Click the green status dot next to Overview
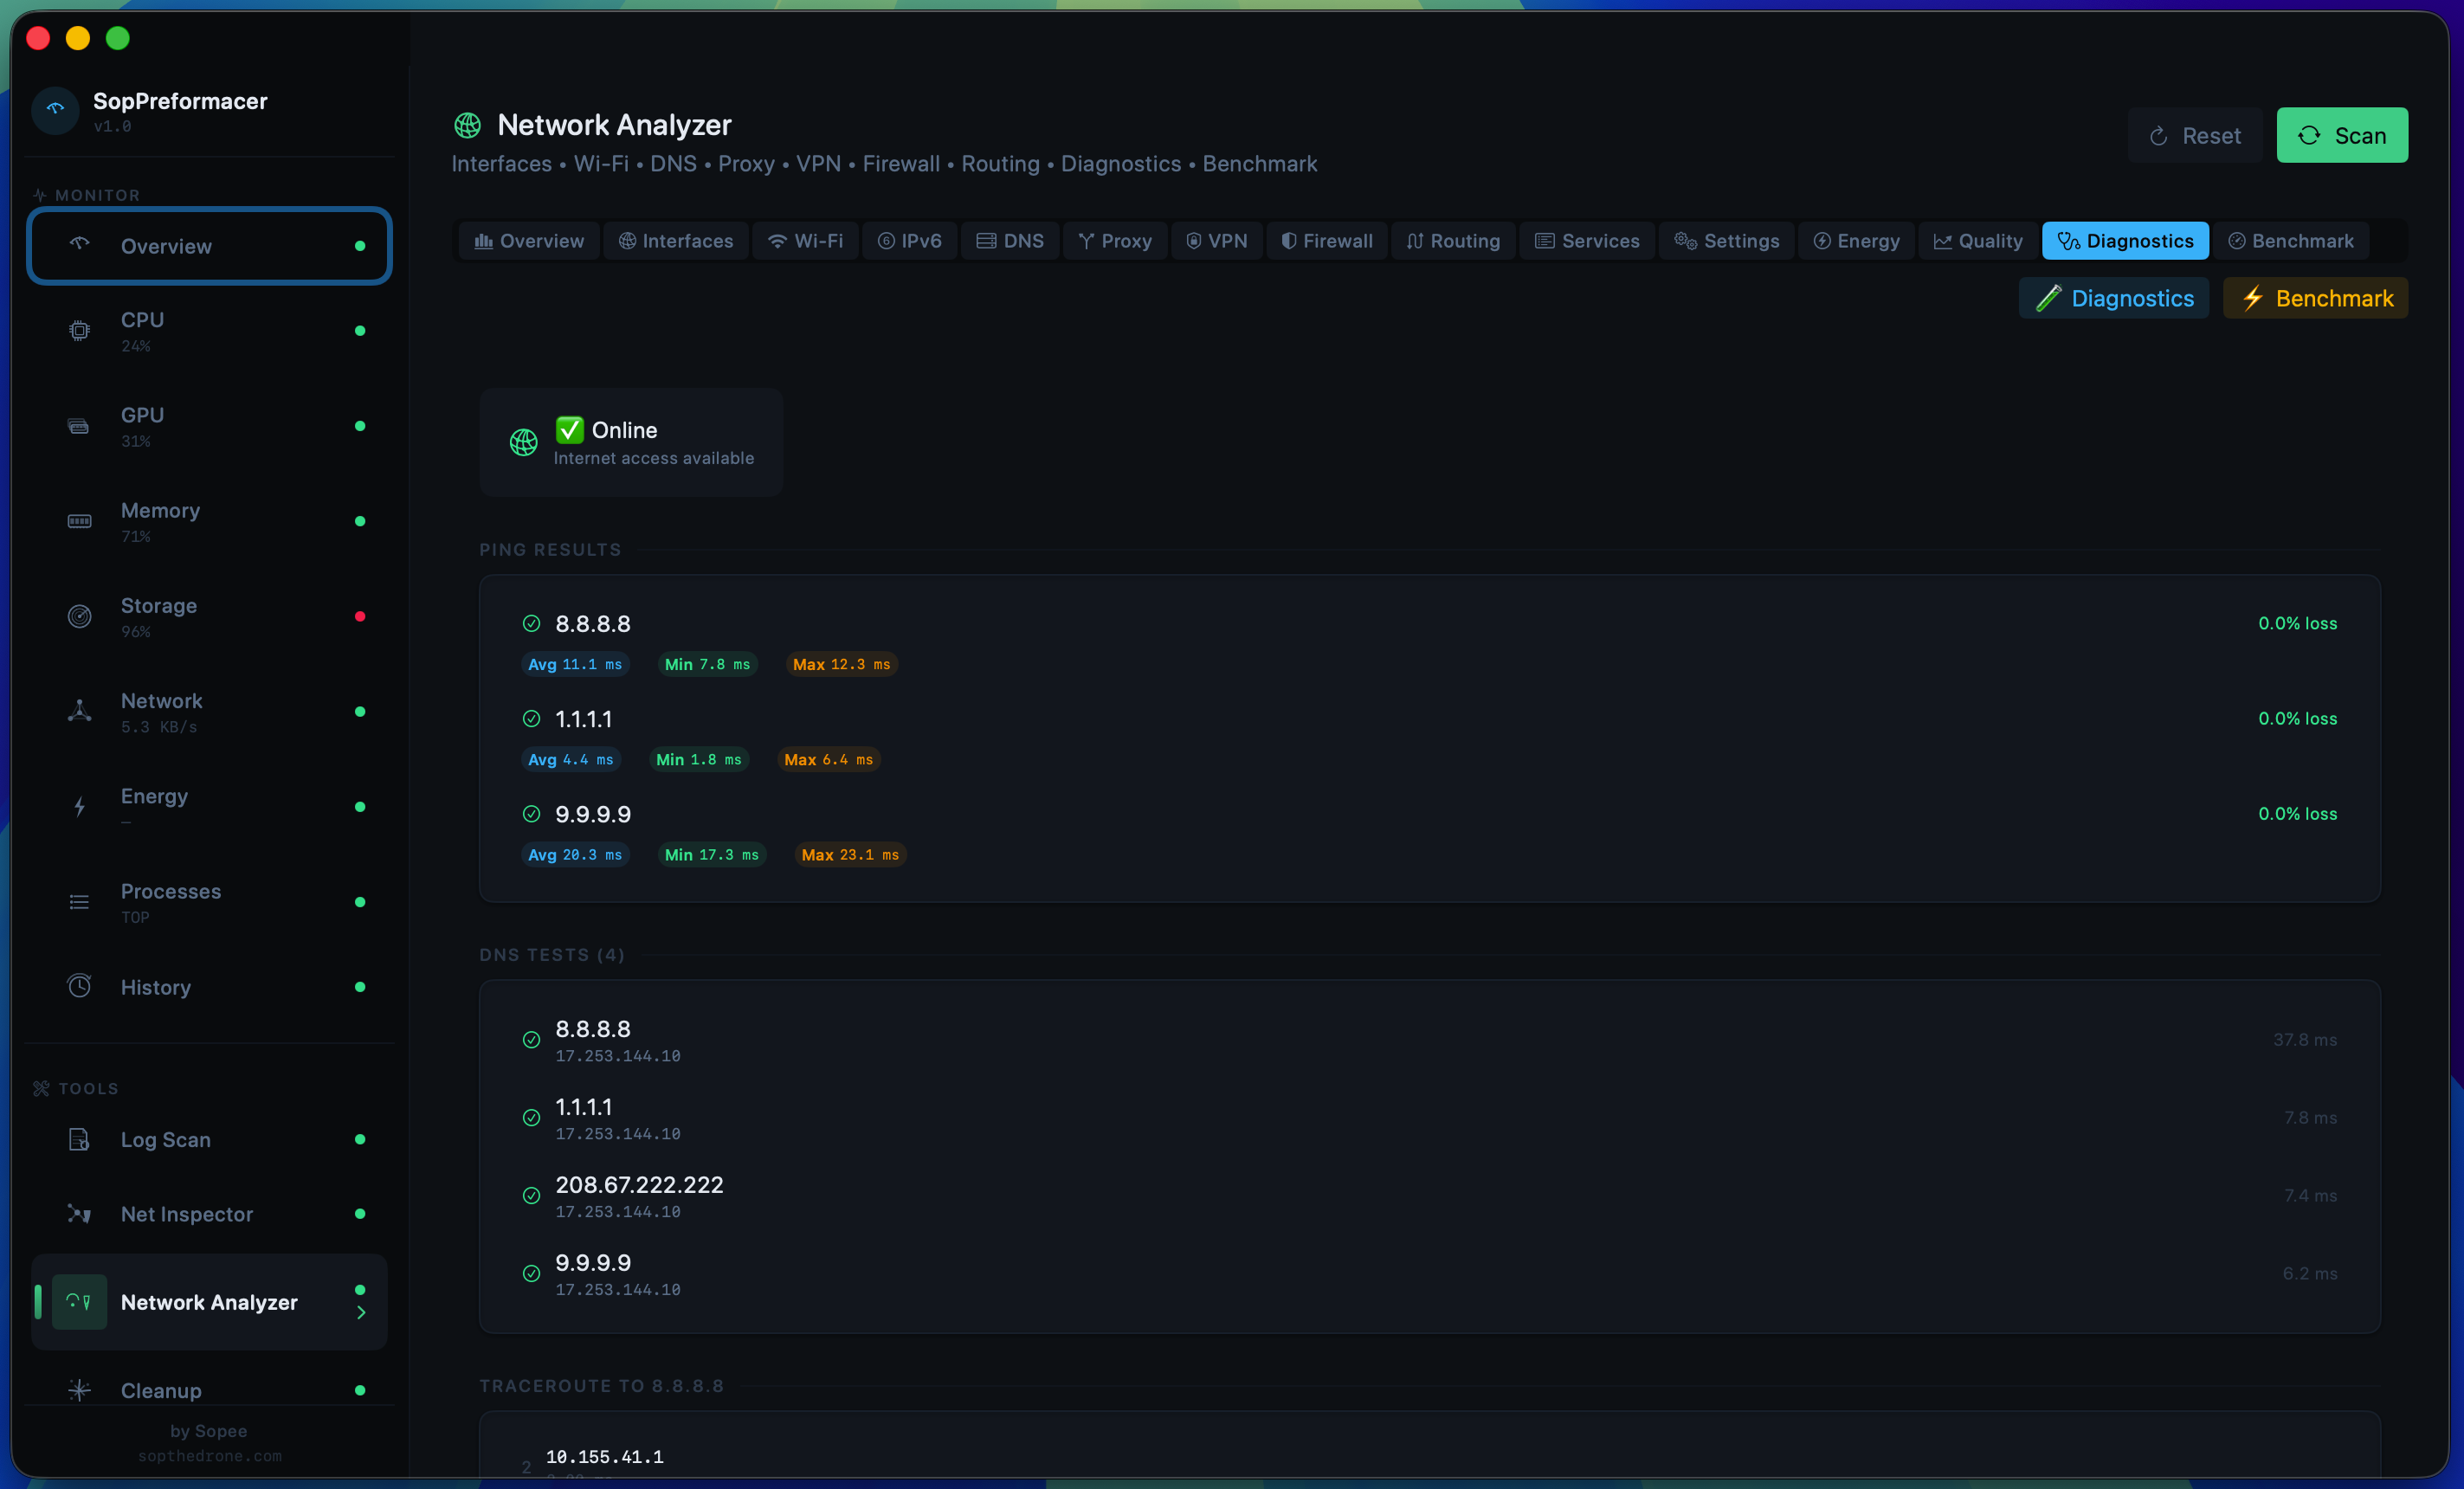 coord(360,245)
